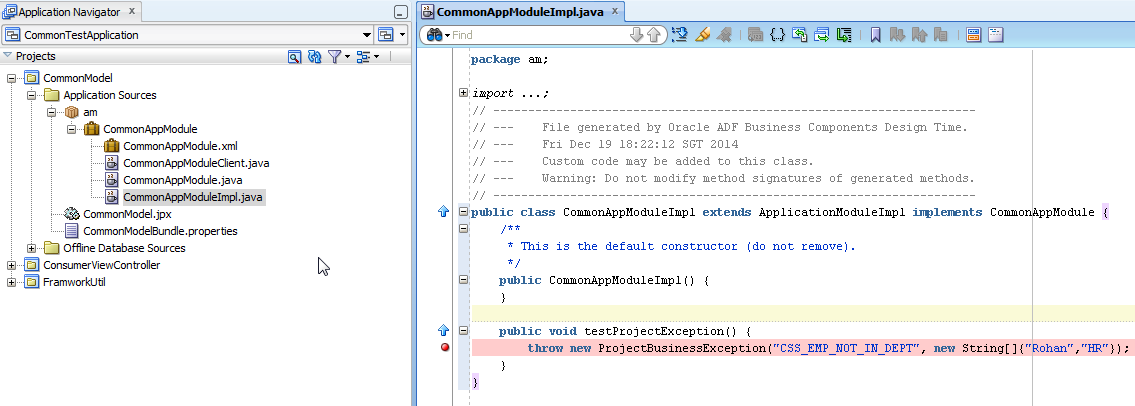Open the Find binoculars search options

(439, 35)
